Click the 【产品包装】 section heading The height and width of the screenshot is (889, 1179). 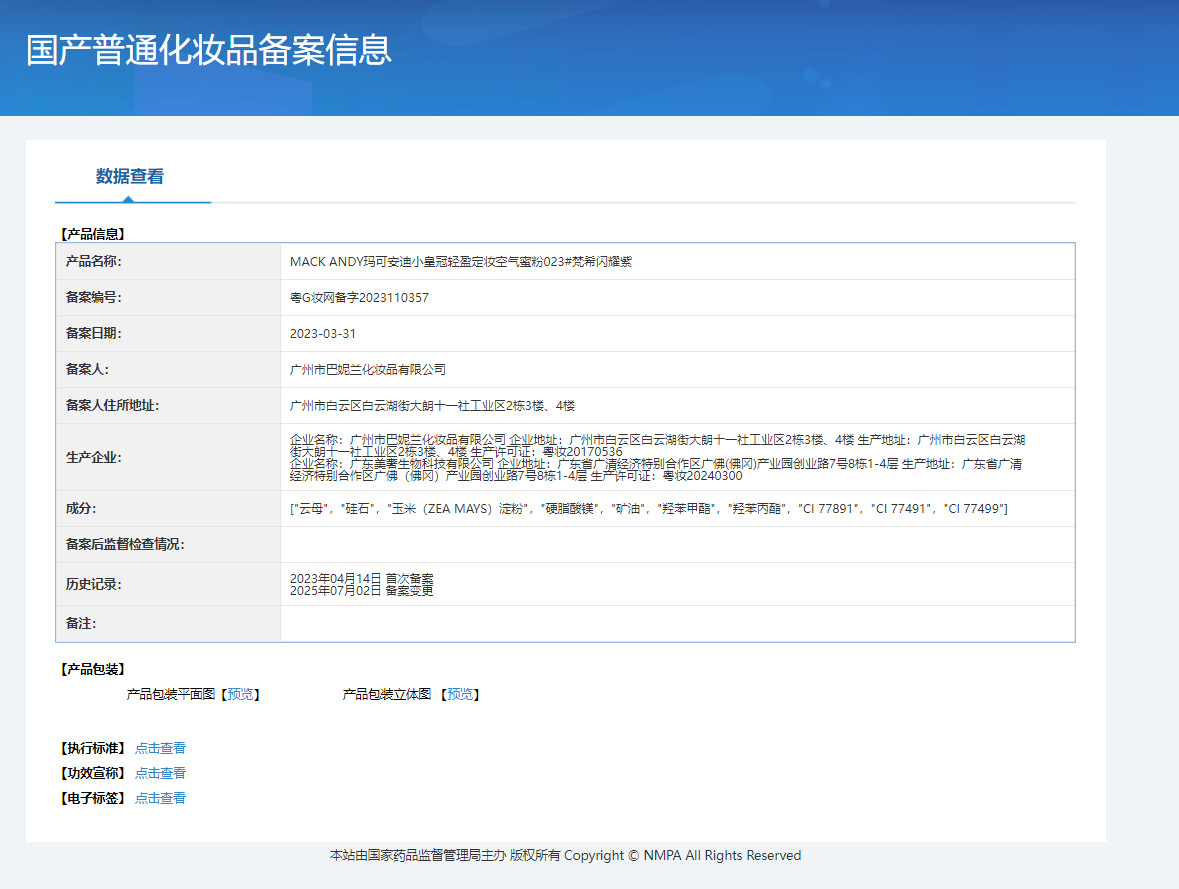point(92,669)
